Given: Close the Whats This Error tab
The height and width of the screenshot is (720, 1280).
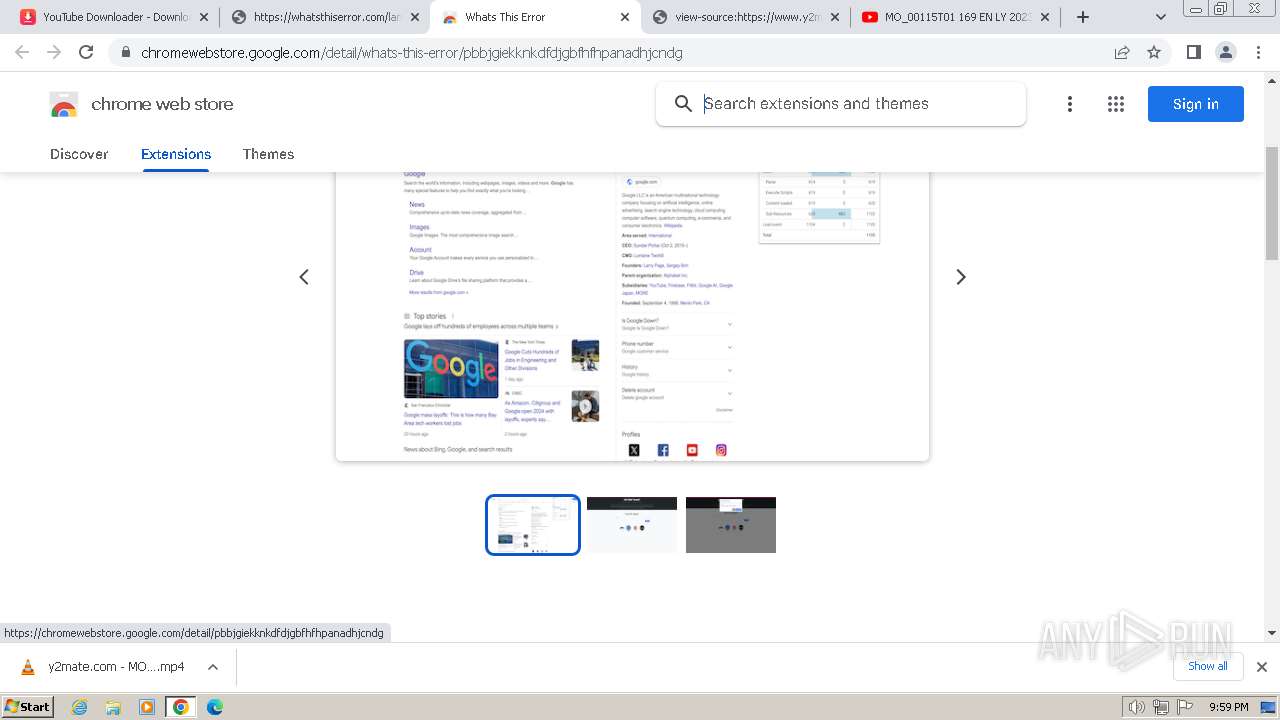Looking at the screenshot, I should click(x=625, y=17).
